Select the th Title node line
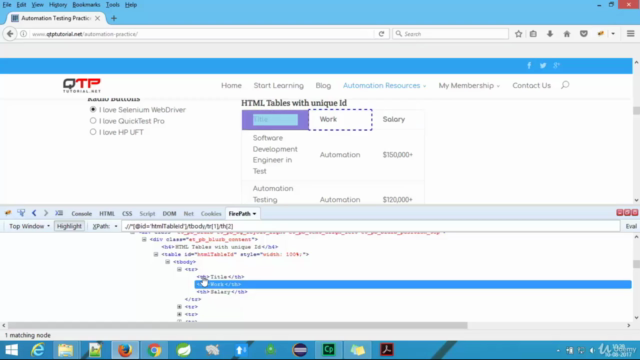This screenshot has width=640, height=360. [220, 277]
